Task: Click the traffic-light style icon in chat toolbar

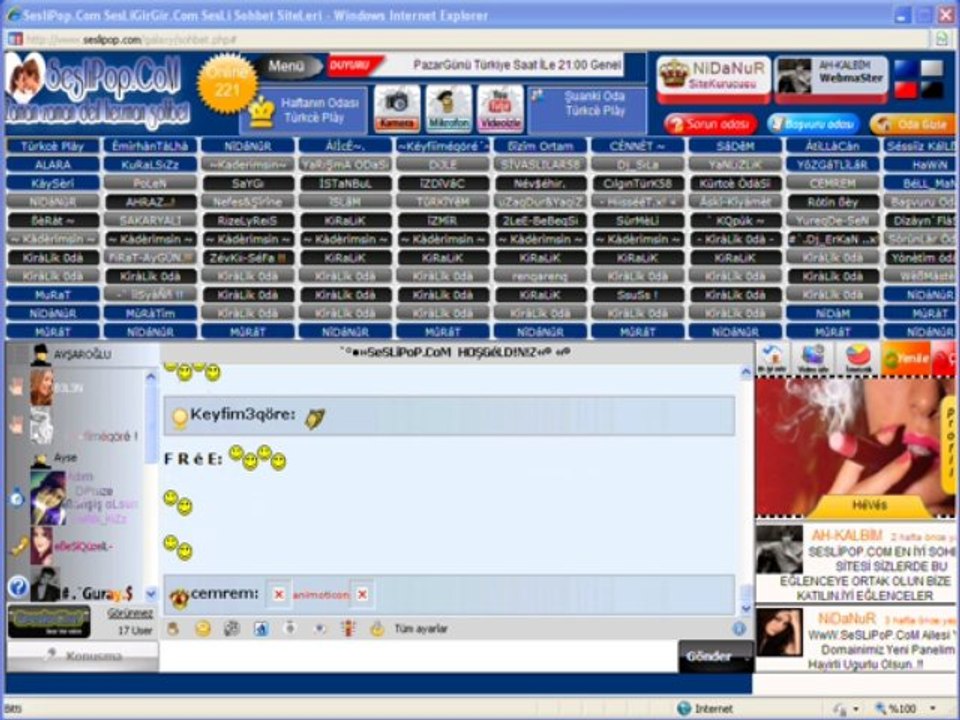Action: tap(348, 629)
